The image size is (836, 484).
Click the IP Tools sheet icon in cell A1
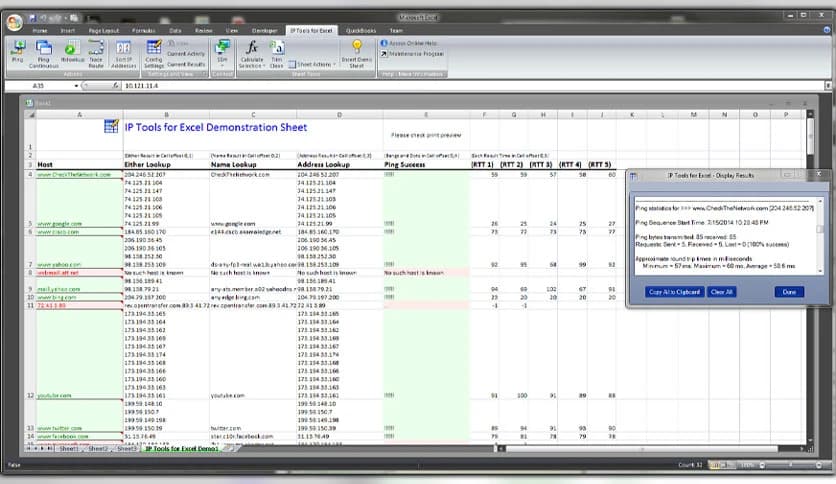[x=111, y=126]
